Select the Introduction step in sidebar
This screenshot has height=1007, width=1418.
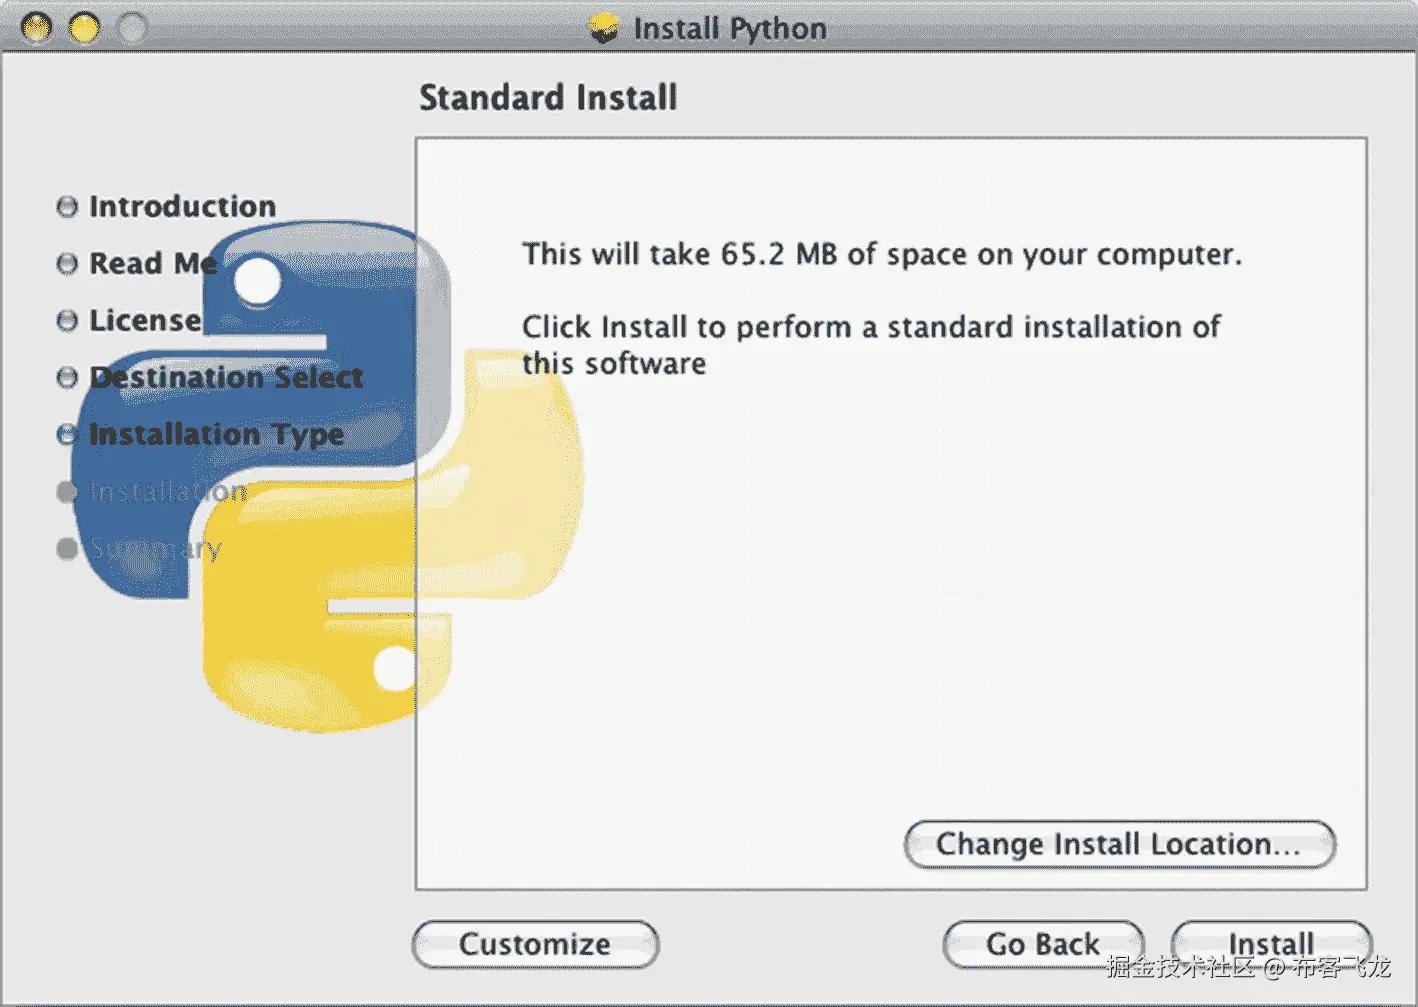click(182, 206)
